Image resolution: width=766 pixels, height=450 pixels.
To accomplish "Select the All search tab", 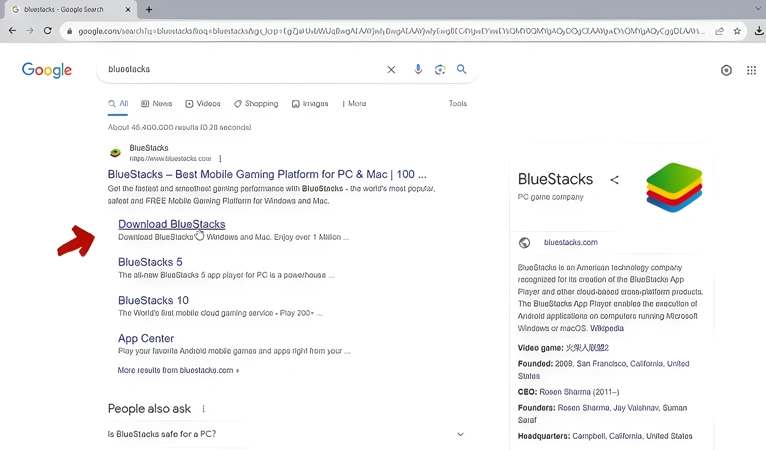I will coord(118,104).
